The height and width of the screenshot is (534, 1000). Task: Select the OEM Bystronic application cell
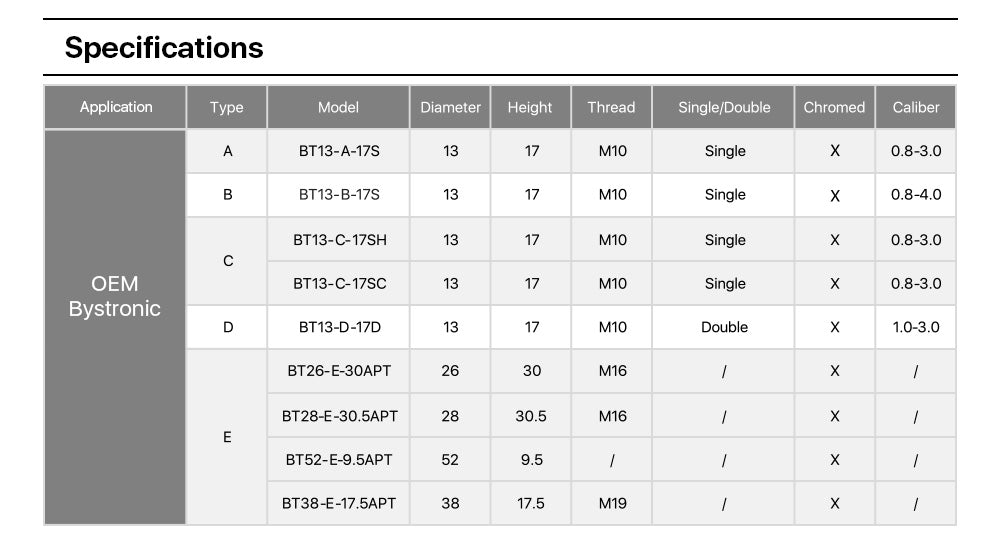tap(115, 297)
